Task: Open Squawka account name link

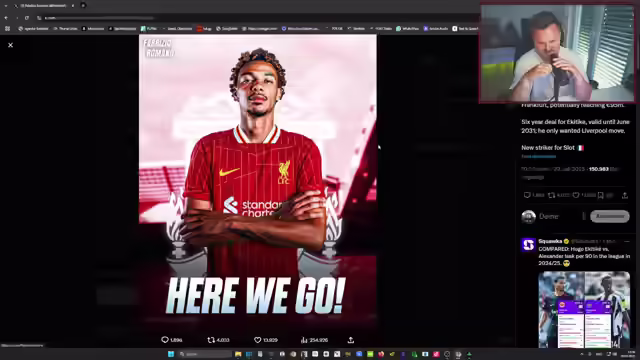Action: pos(550,241)
